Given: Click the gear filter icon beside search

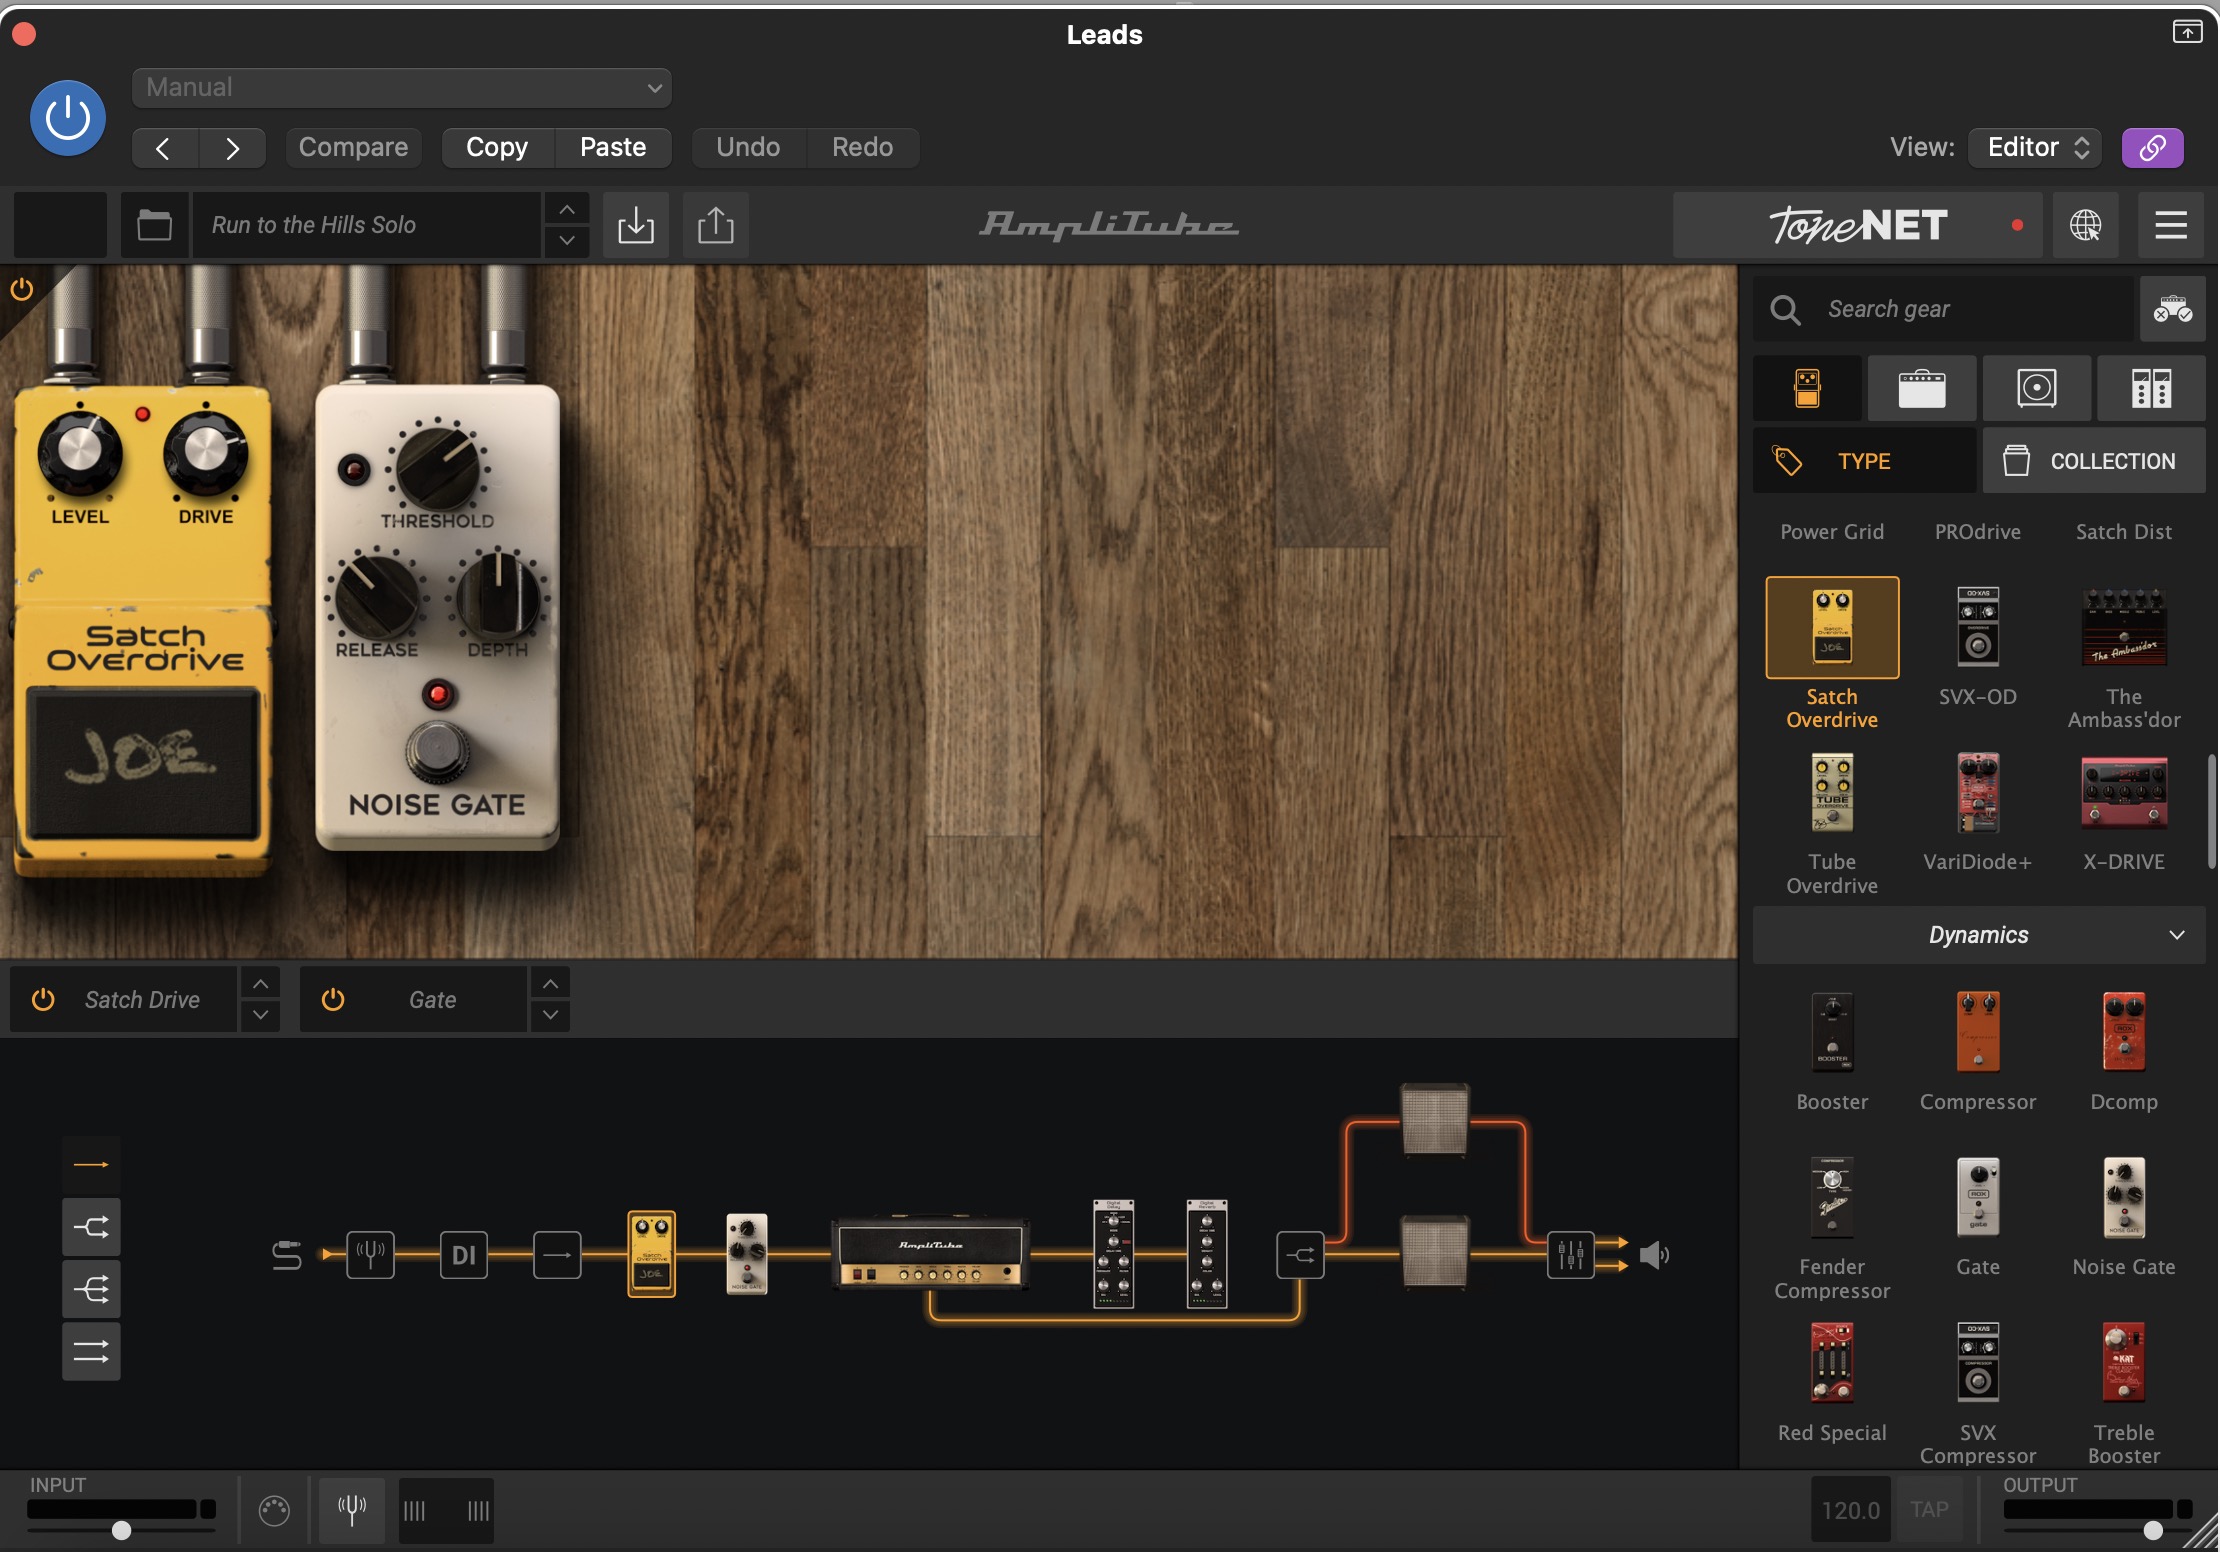Looking at the screenshot, I should pos(2172,309).
